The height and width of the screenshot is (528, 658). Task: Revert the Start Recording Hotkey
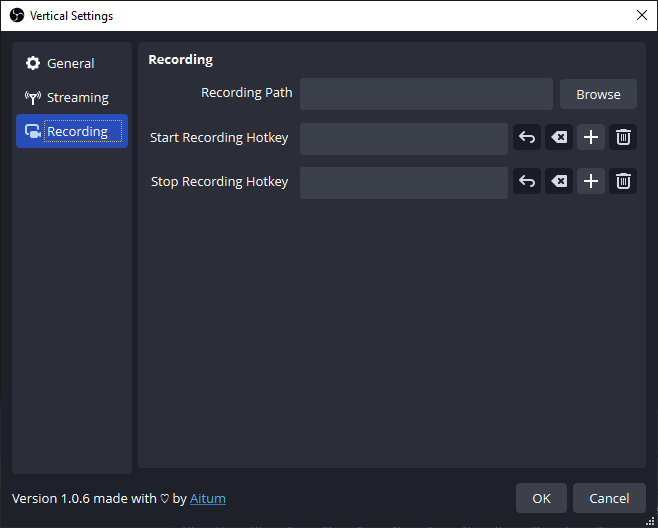527,138
